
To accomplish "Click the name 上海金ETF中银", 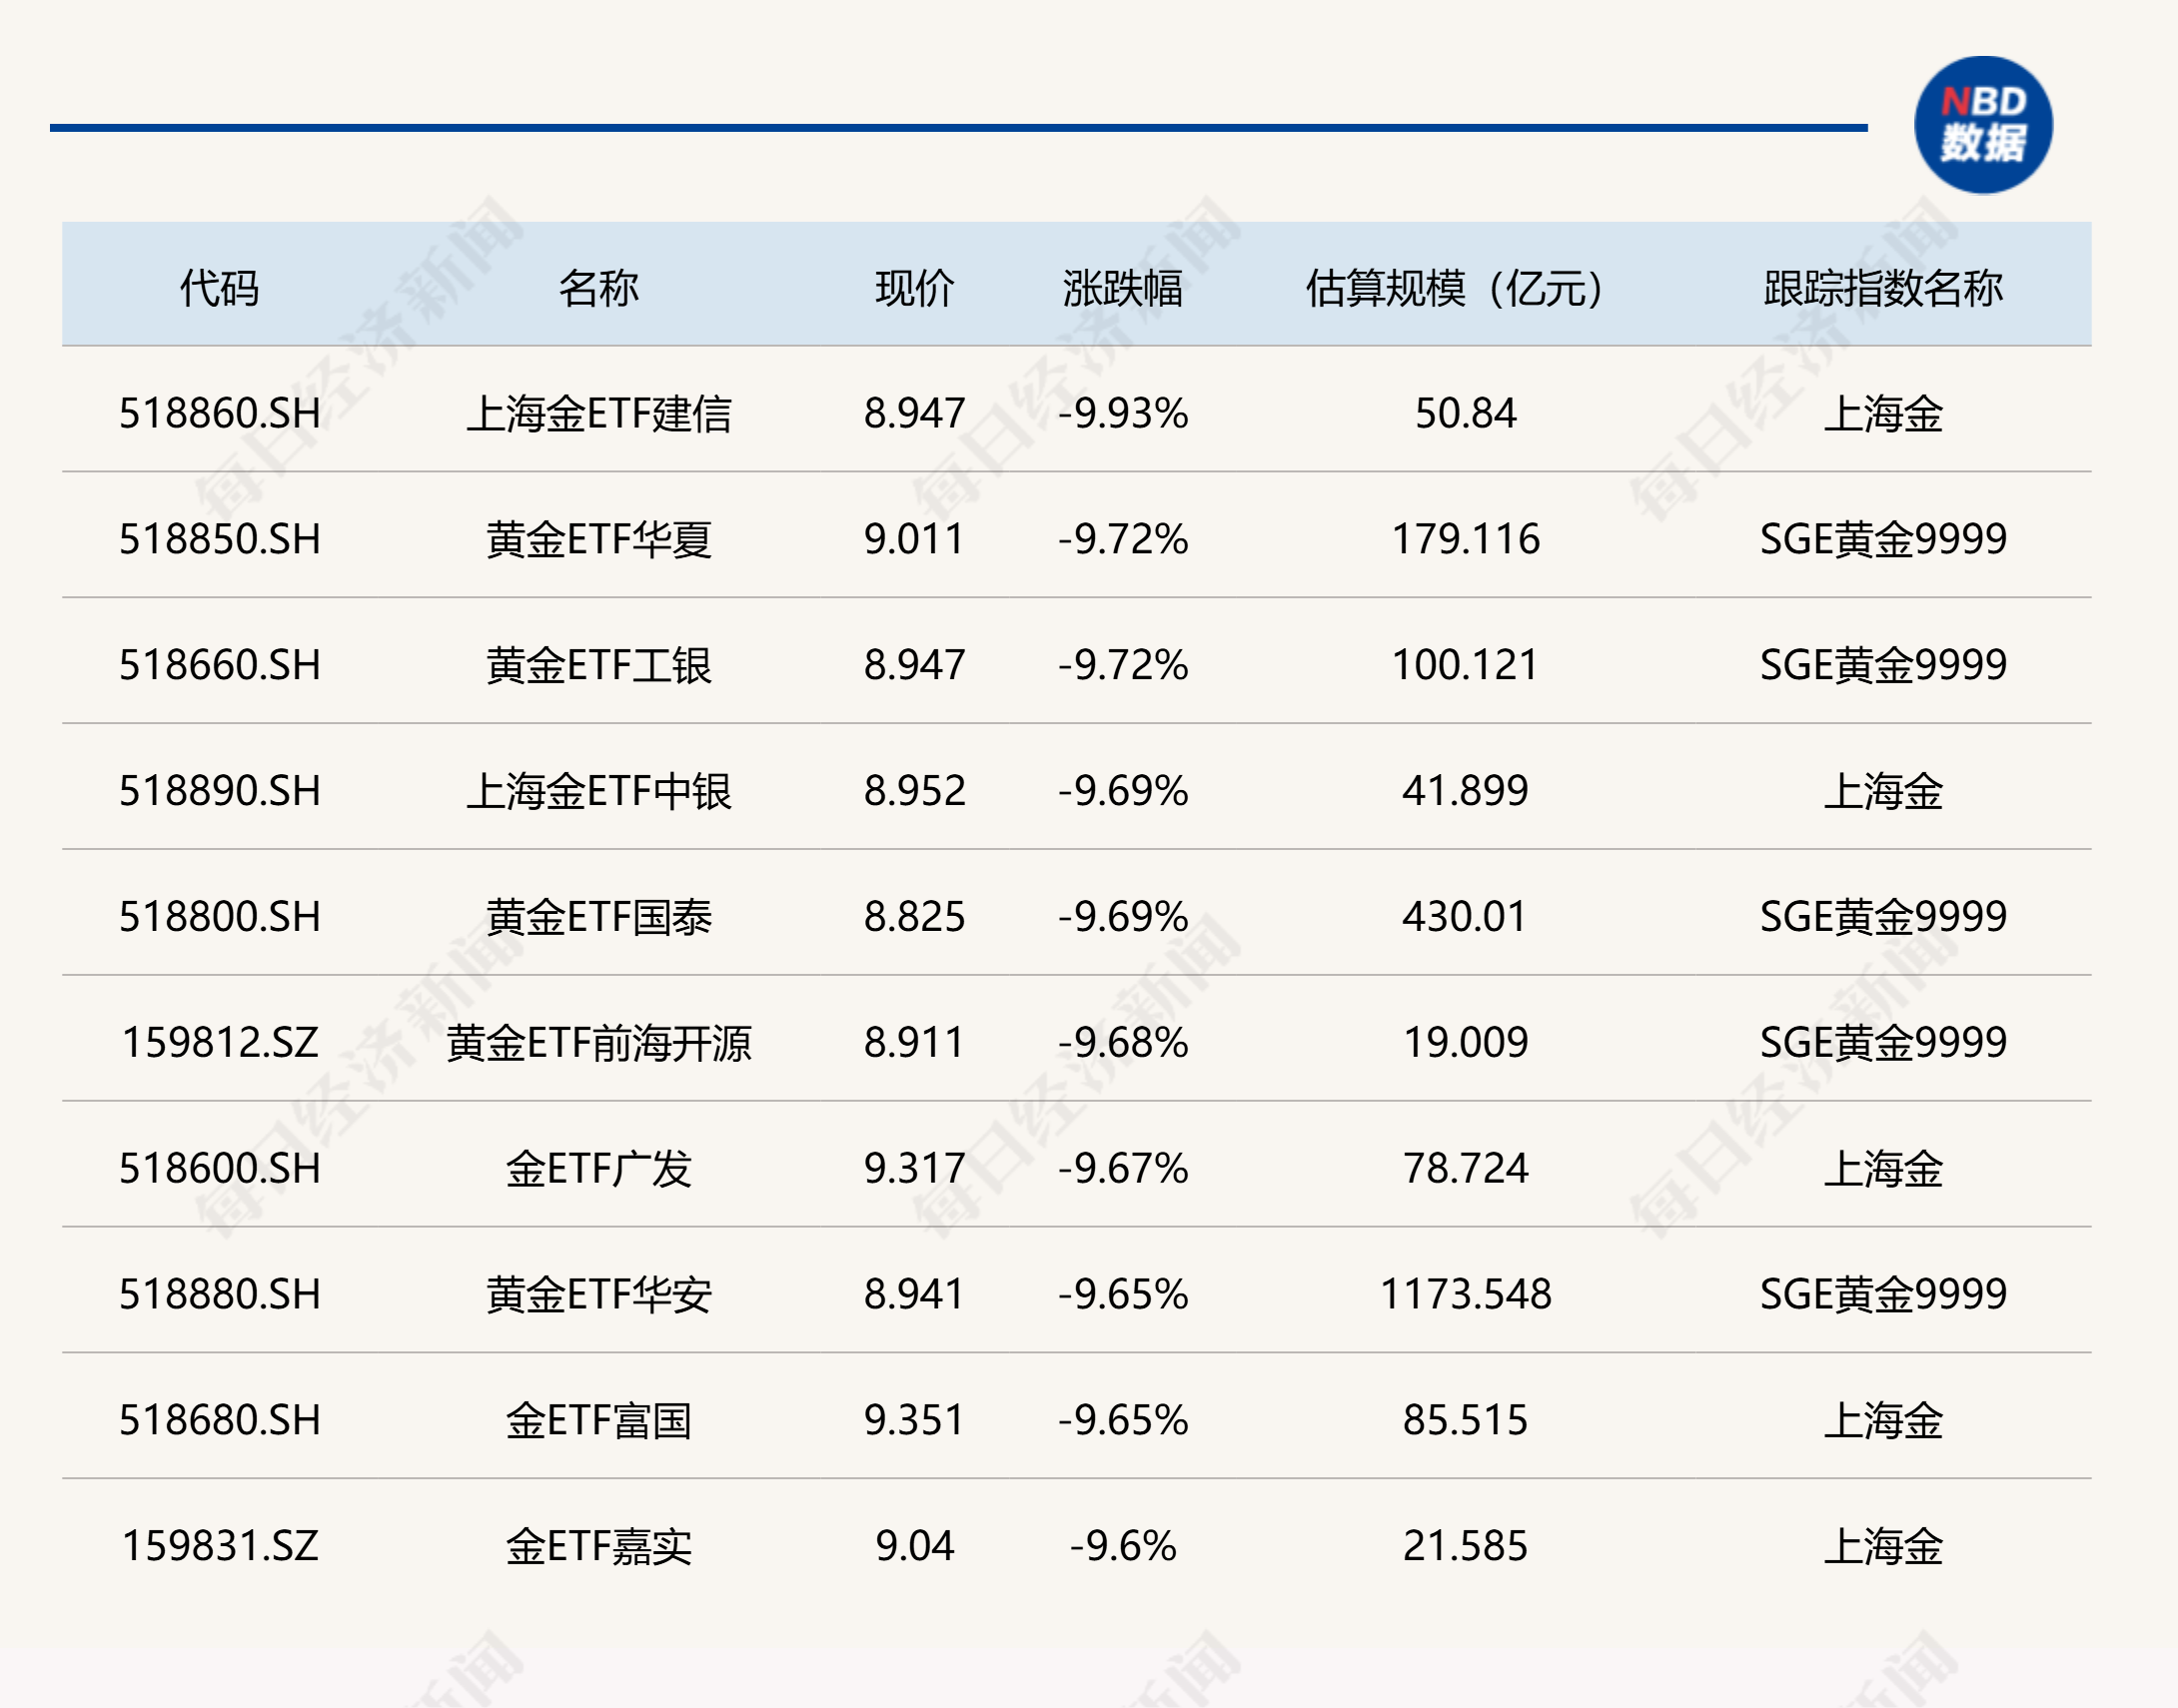I will [x=598, y=791].
